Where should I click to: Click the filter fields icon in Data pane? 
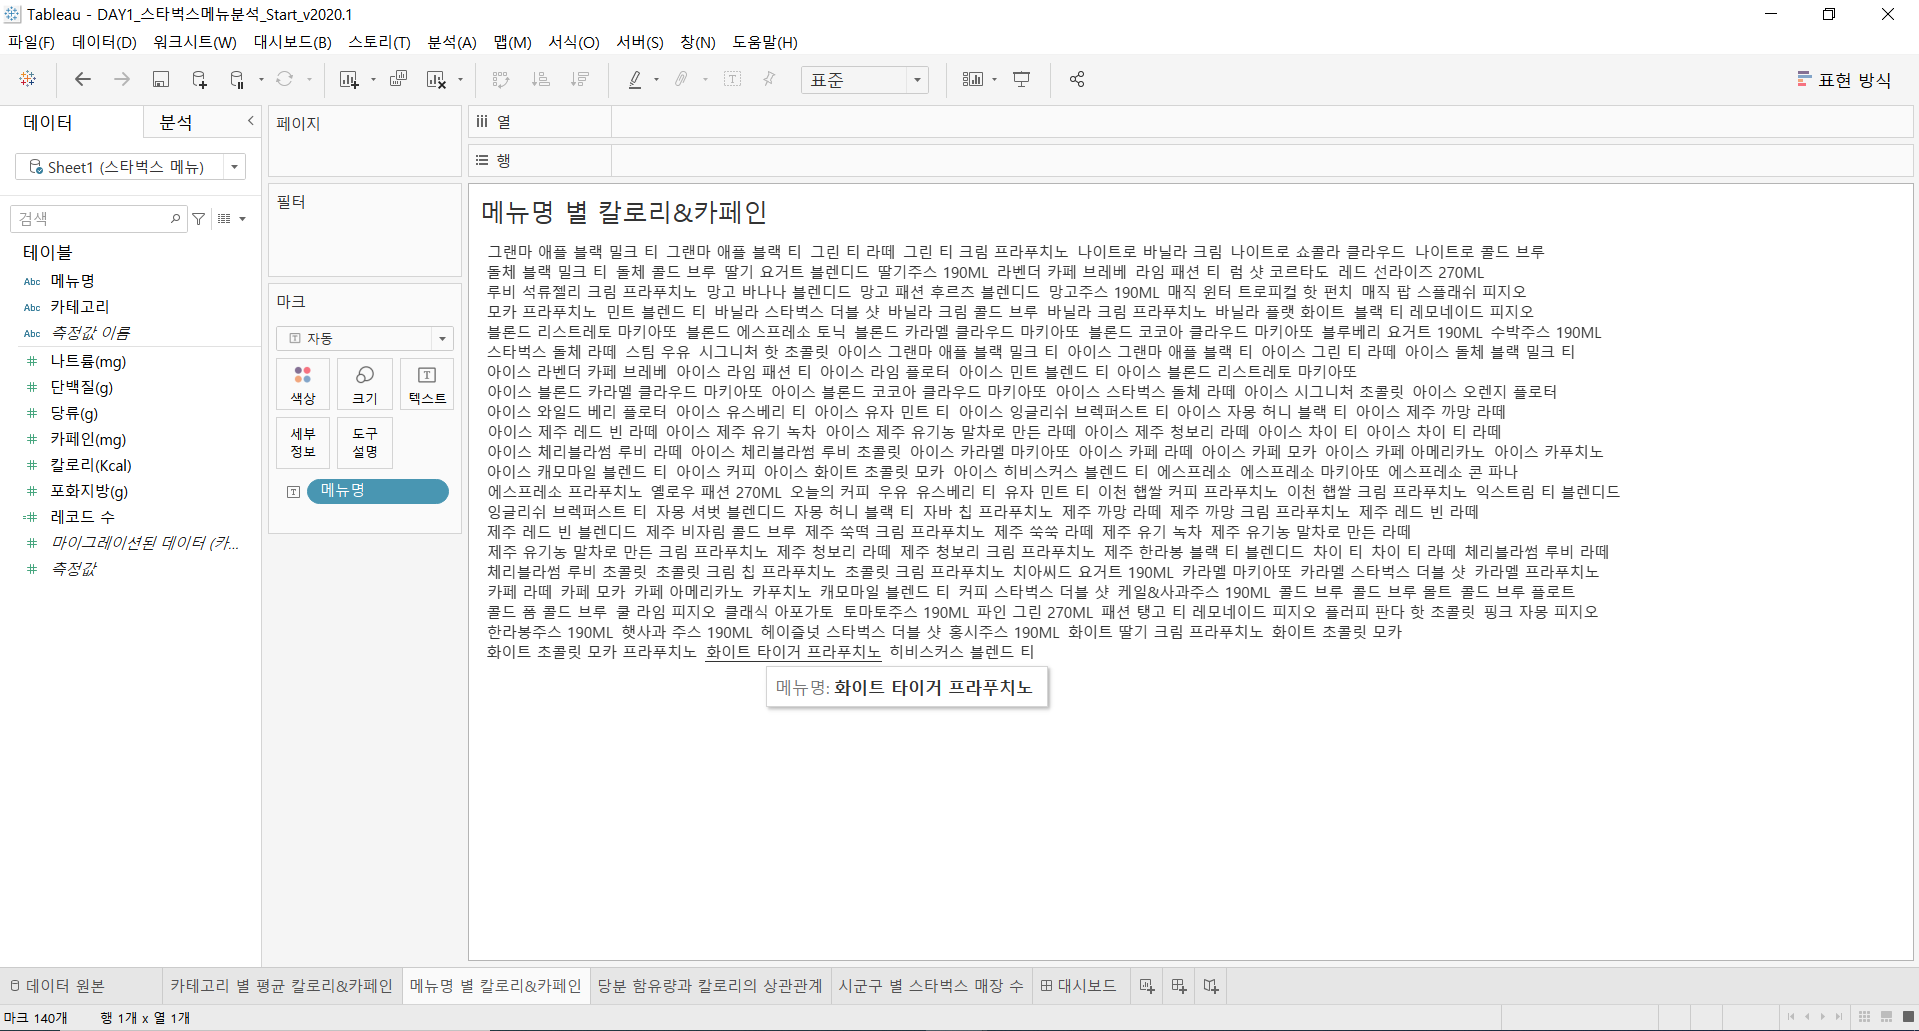[x=199, y=219]
